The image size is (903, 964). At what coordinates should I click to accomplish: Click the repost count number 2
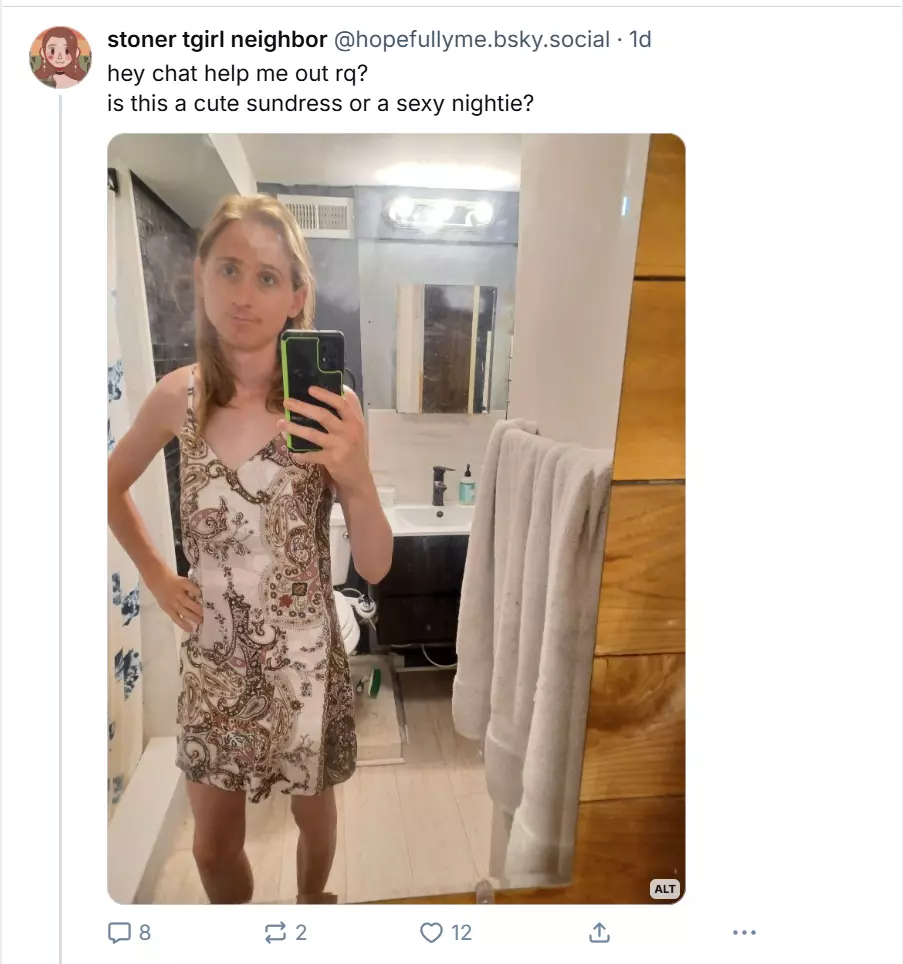[301, 933]
